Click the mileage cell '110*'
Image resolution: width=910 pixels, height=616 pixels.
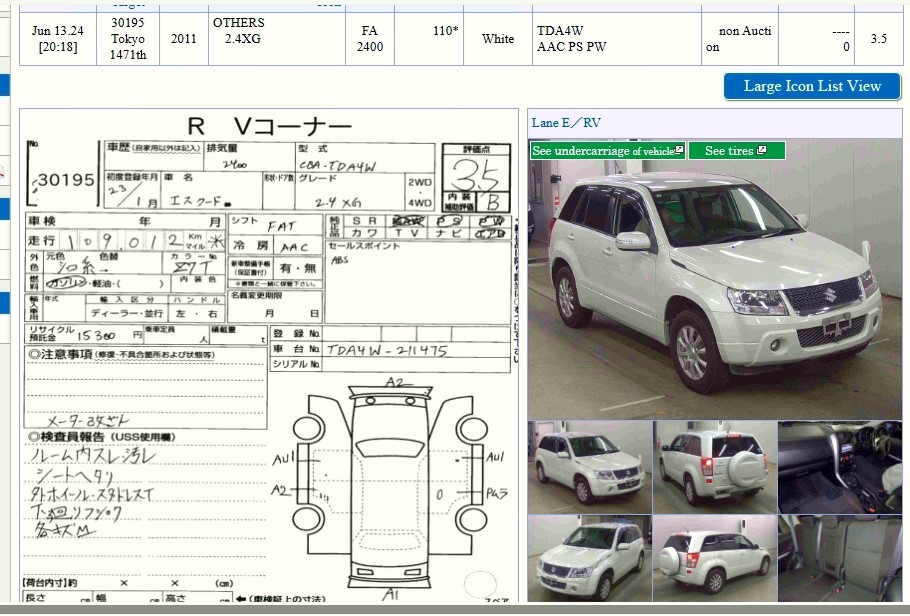429,39
